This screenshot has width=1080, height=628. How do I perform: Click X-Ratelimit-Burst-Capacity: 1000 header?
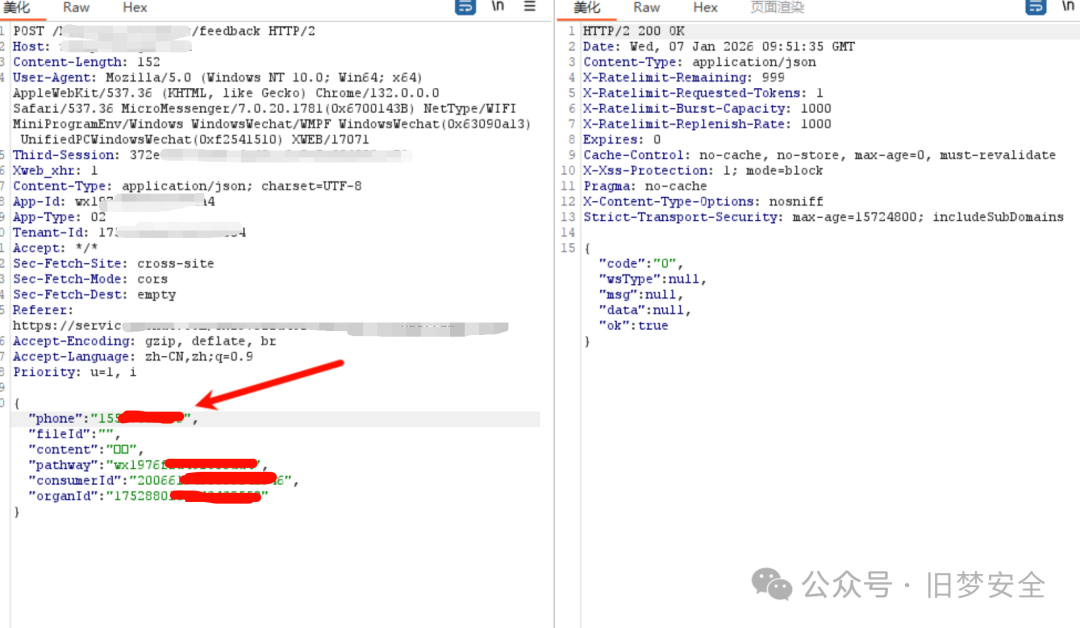[707, 109]
